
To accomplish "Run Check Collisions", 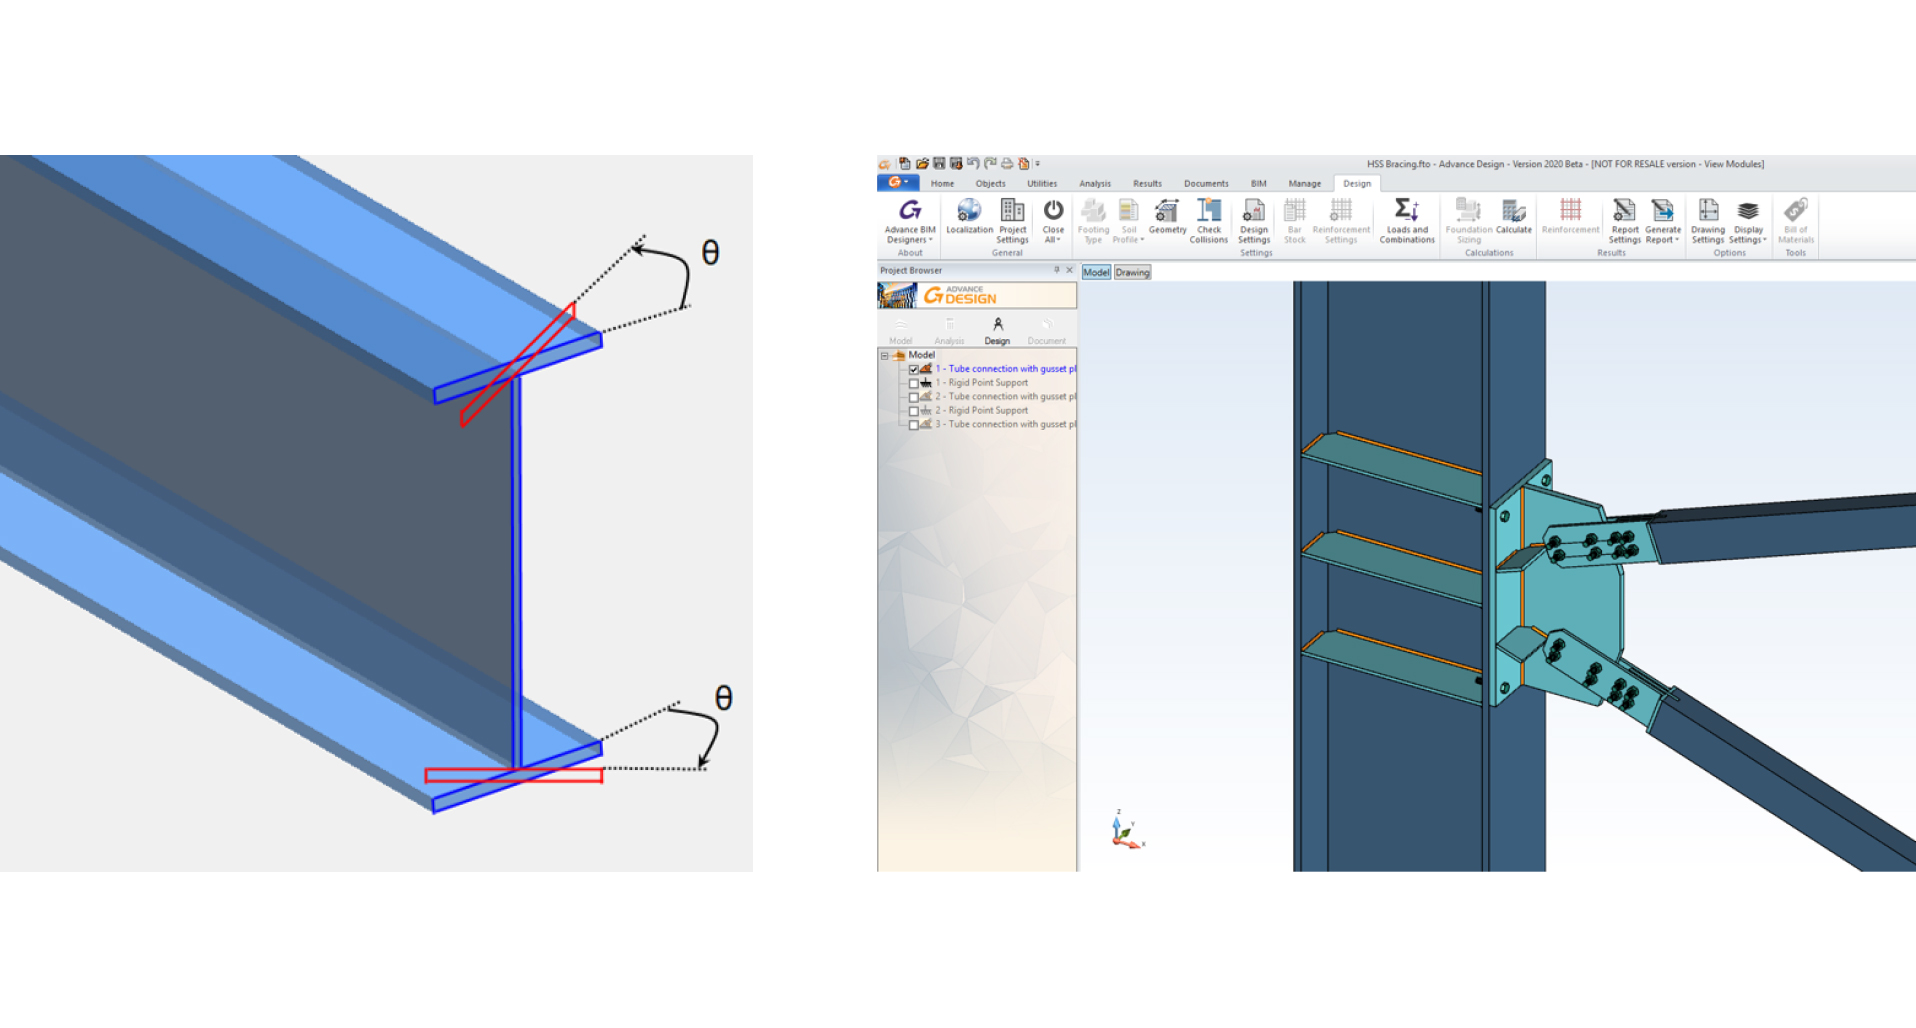I will (x=1208, y=217).
